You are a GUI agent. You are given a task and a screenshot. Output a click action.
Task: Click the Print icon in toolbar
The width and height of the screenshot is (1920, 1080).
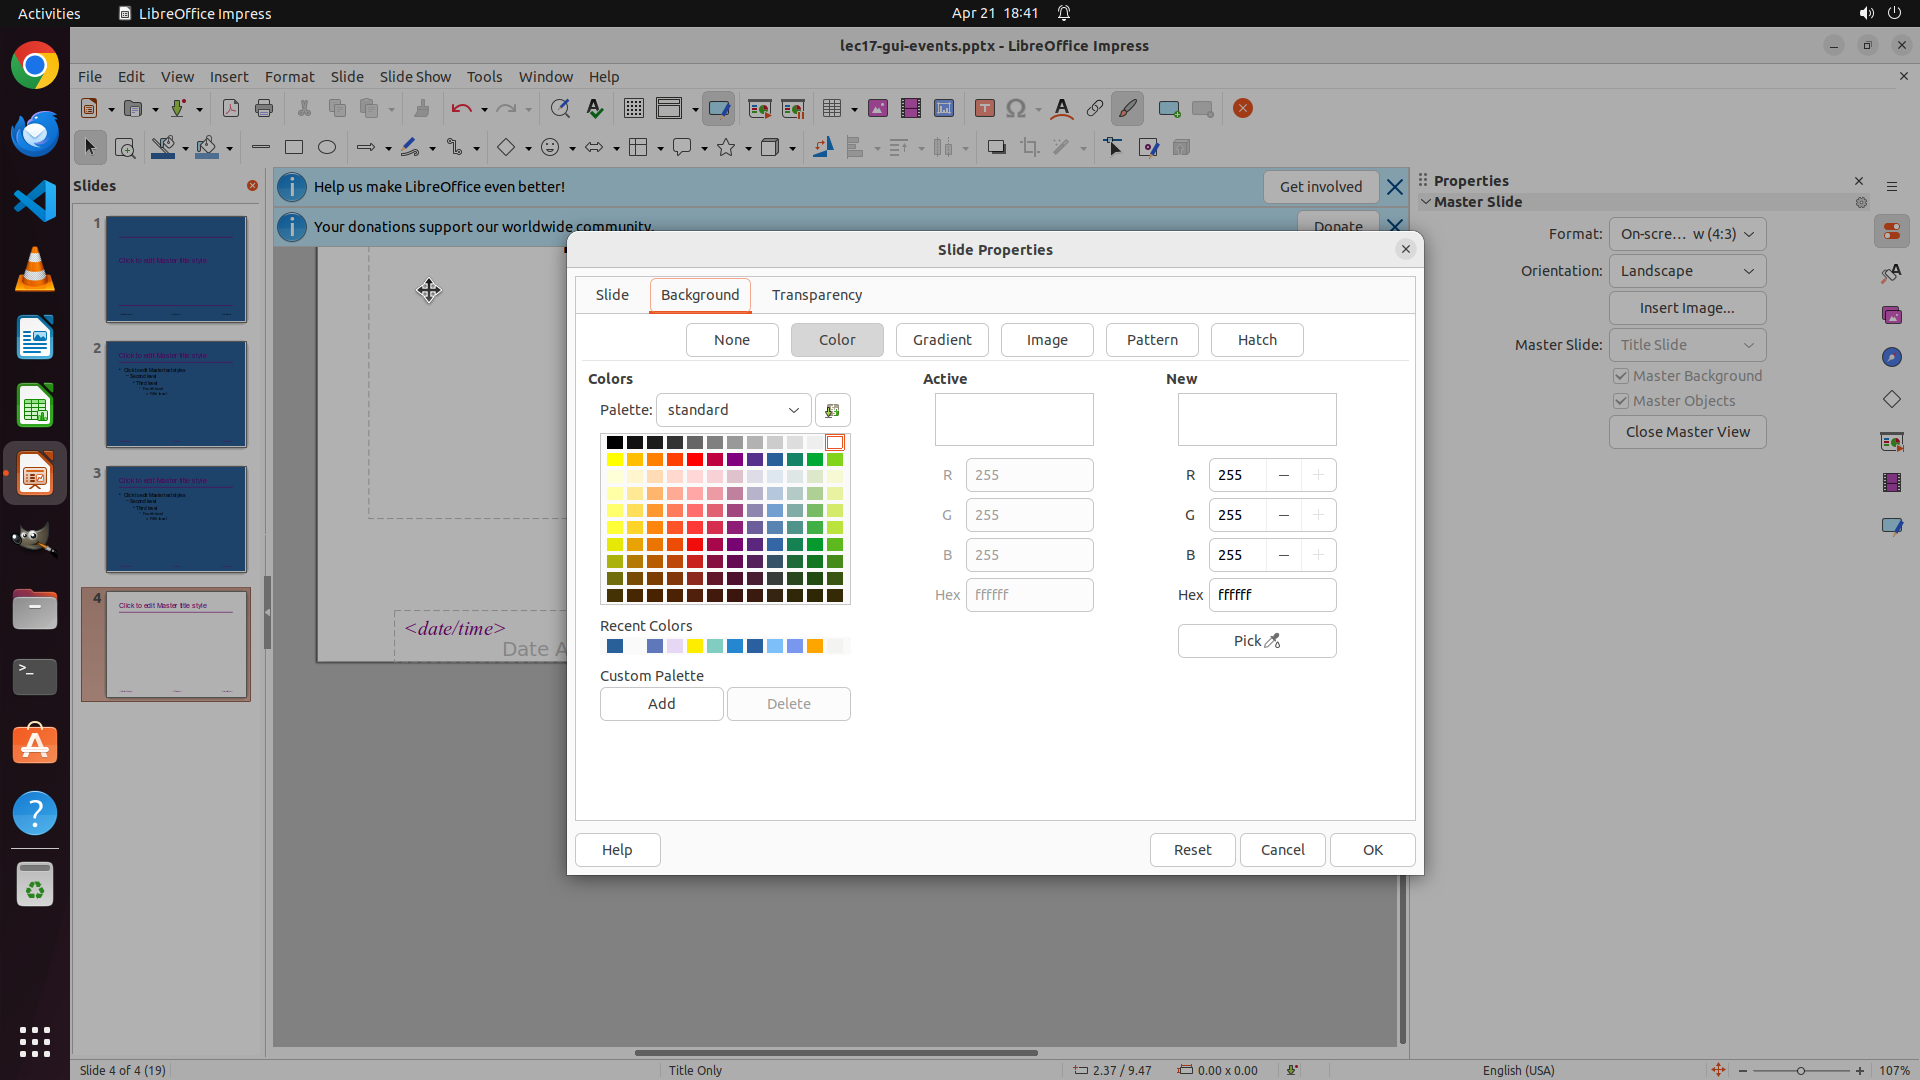coord(264,108)
